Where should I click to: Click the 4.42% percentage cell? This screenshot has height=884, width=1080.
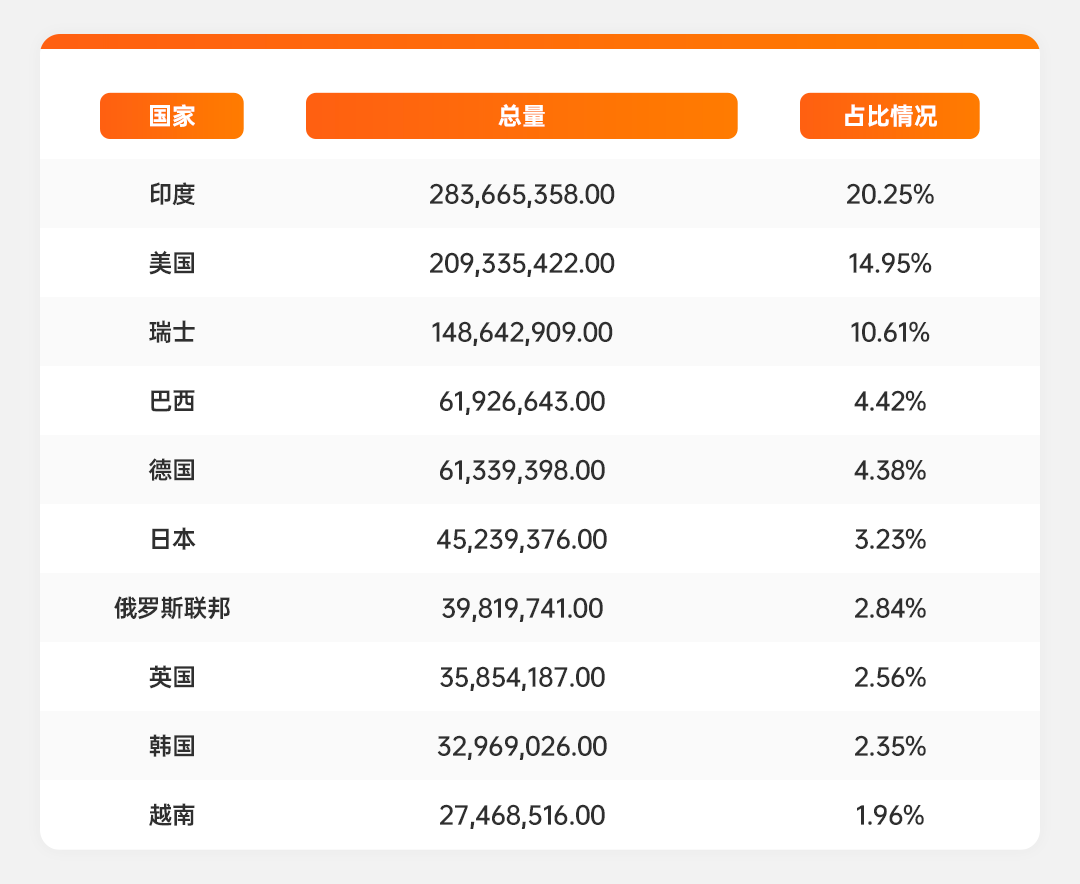click(889, 401)
